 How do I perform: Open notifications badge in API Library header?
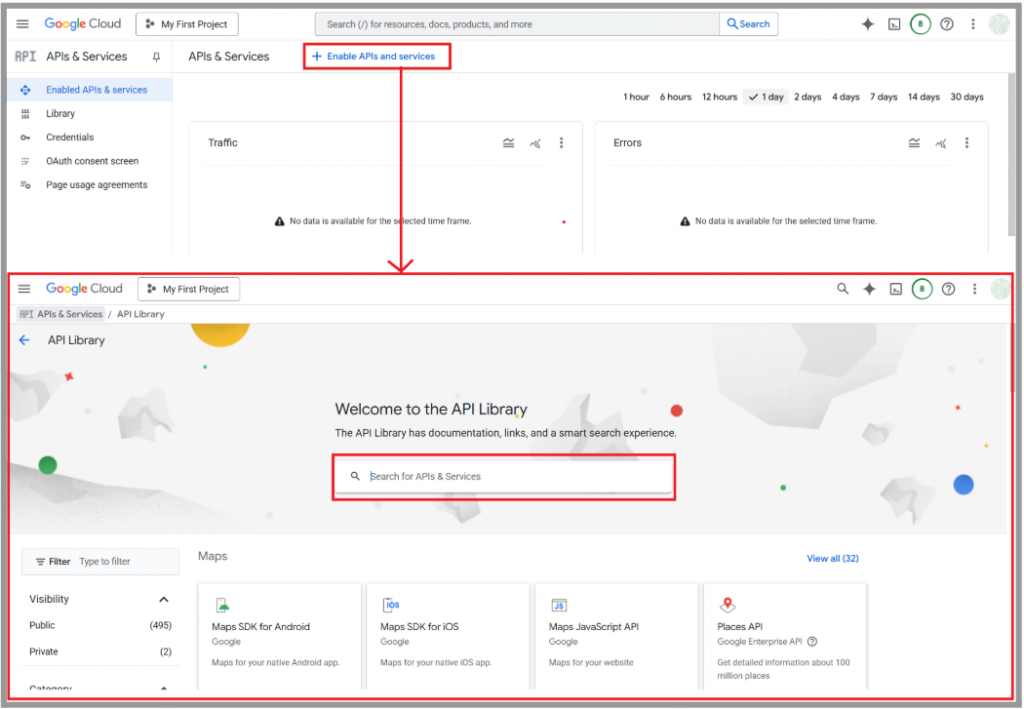[922, 289]
